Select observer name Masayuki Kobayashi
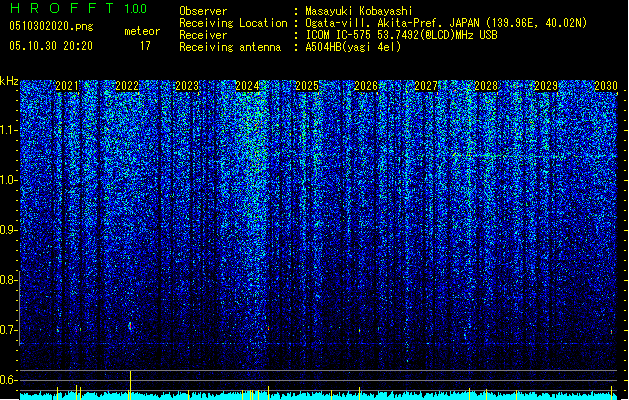The height and width of the screenshot is (400, 629). [x=359, y=11]
